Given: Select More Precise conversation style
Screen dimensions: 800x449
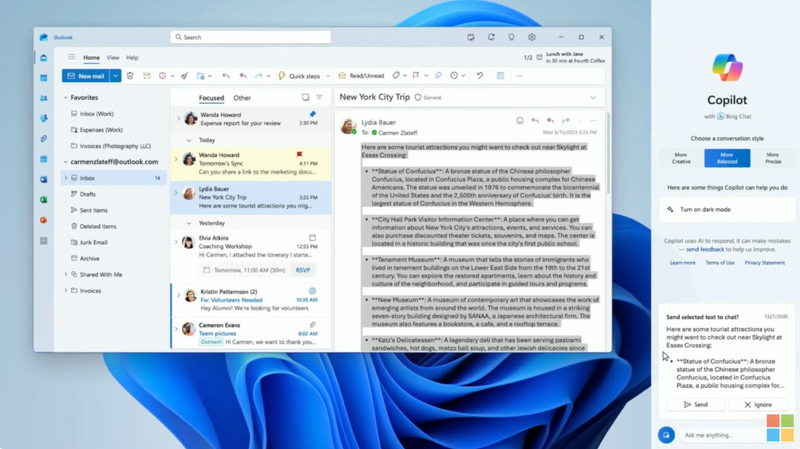Looking at the screenshot, I should click(773, 158).
